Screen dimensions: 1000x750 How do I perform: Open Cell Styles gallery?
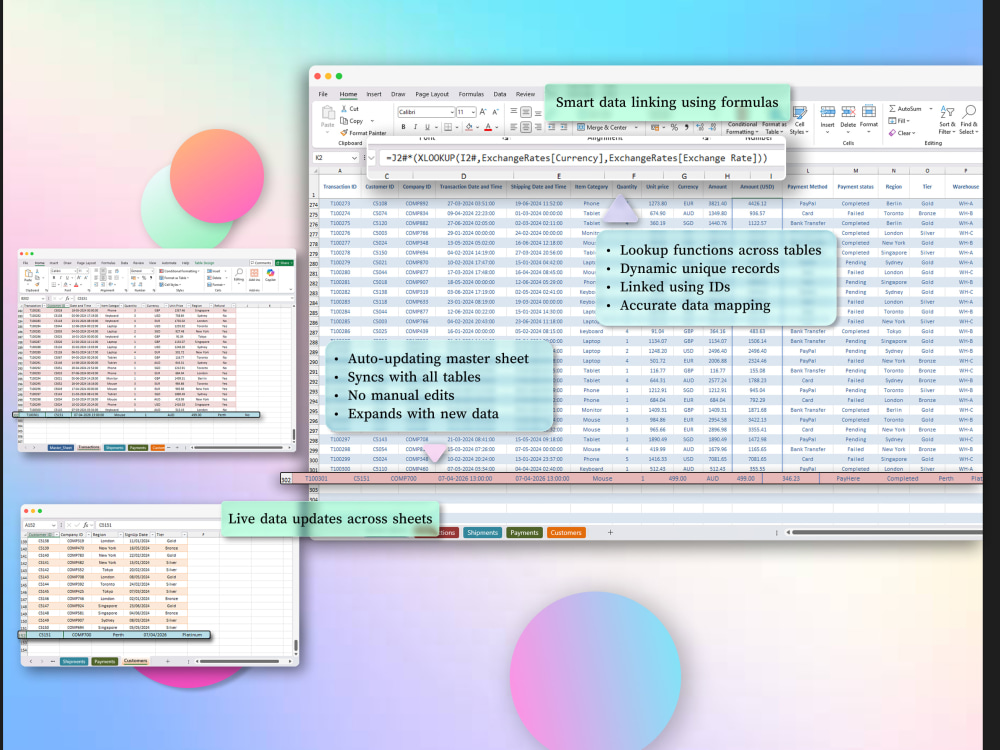coord(799,121)
